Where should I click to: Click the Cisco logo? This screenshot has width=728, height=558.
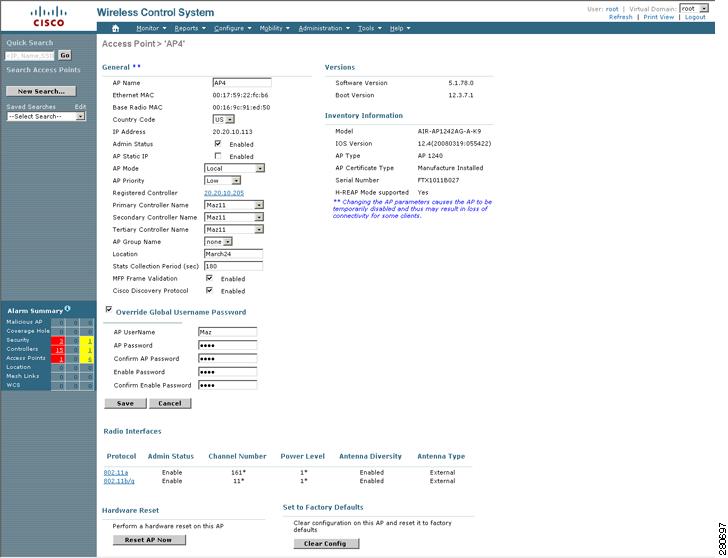click(49, 16)
